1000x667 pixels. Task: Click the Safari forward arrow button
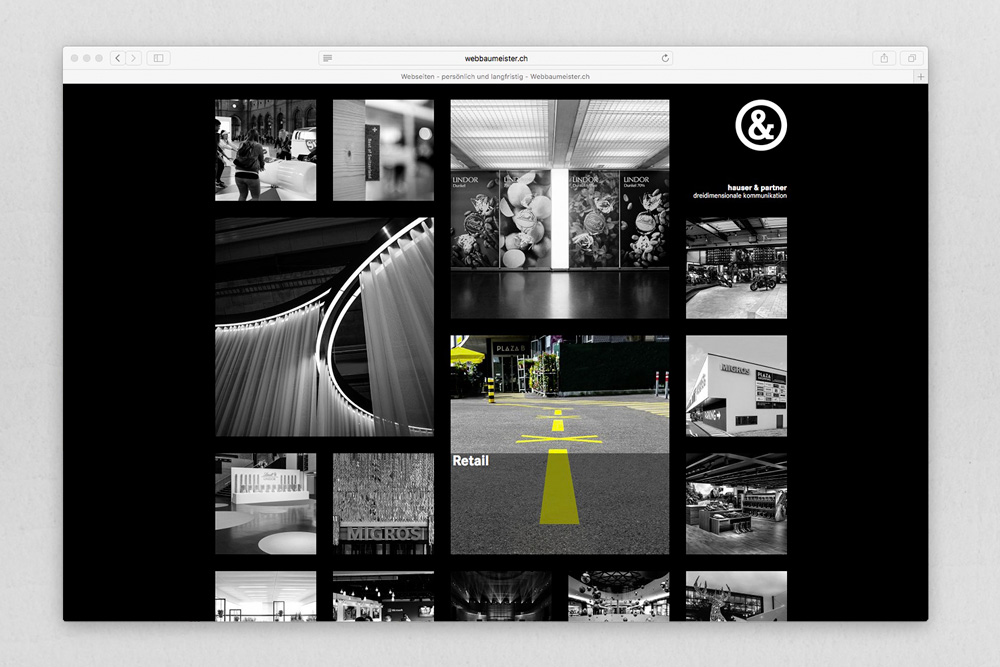pyautogui.click(x=133, y=58)
